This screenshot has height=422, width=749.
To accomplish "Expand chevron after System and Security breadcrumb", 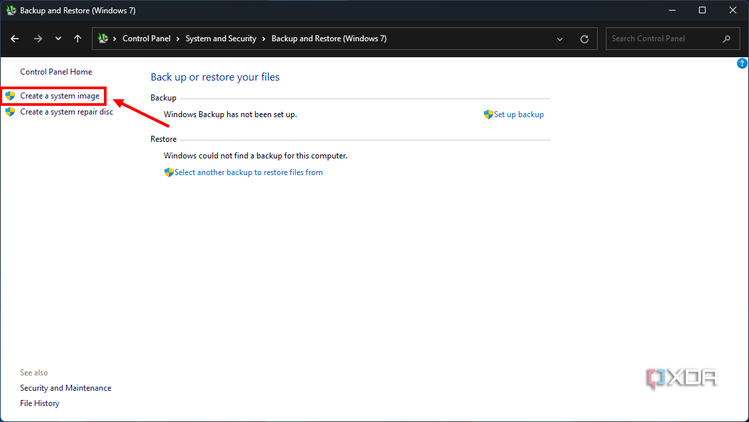I will (264, 39).
